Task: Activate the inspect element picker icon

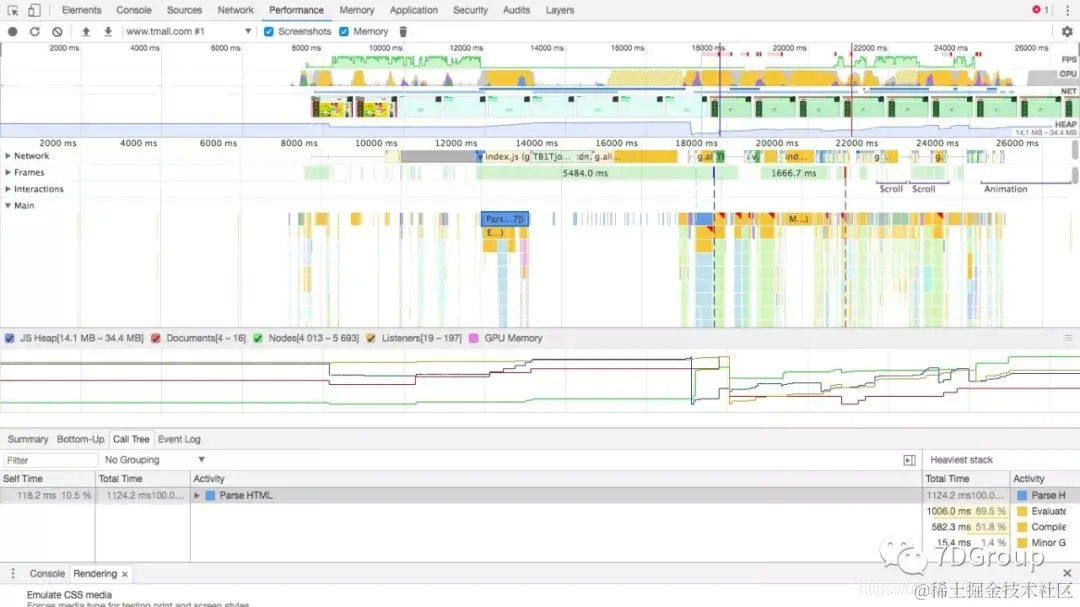Action: pyautogui.click(x=12, y=10)
